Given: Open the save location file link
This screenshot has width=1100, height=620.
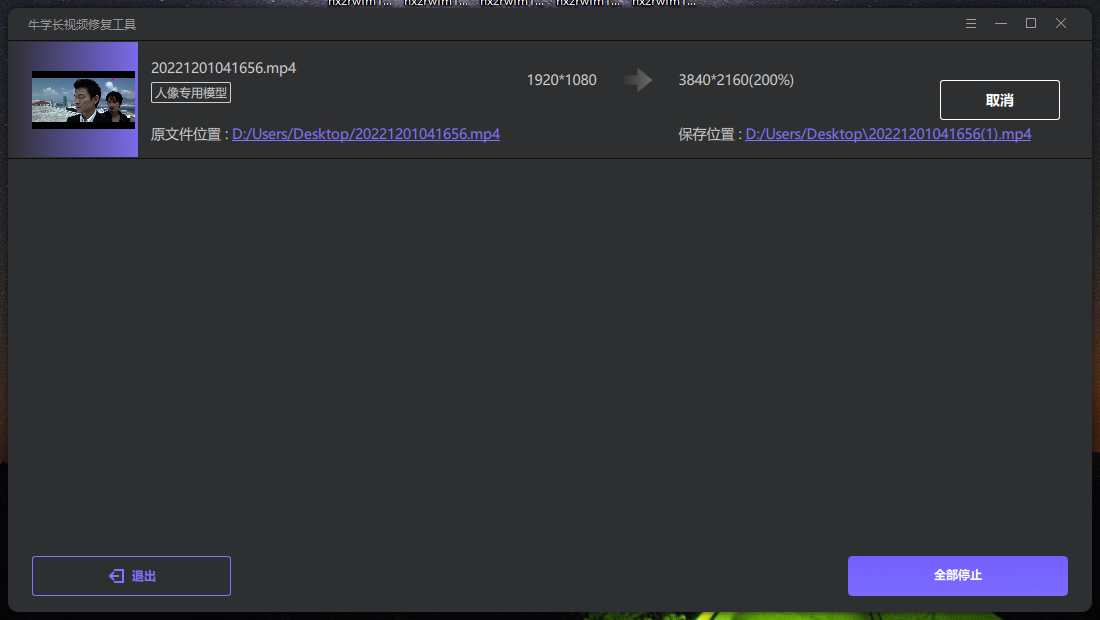Looking at the screenshot, I should 888,134.
